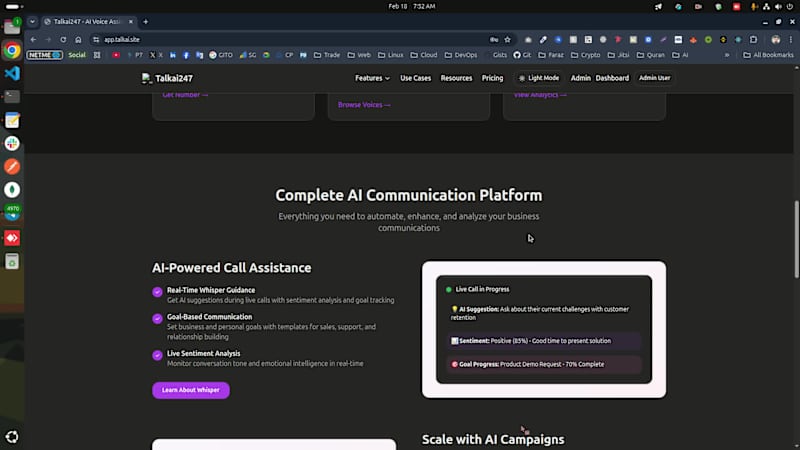Click the Talkai247 logo
Image resolution: width=800 pixels, height=450 pixels.
[167, 78]
